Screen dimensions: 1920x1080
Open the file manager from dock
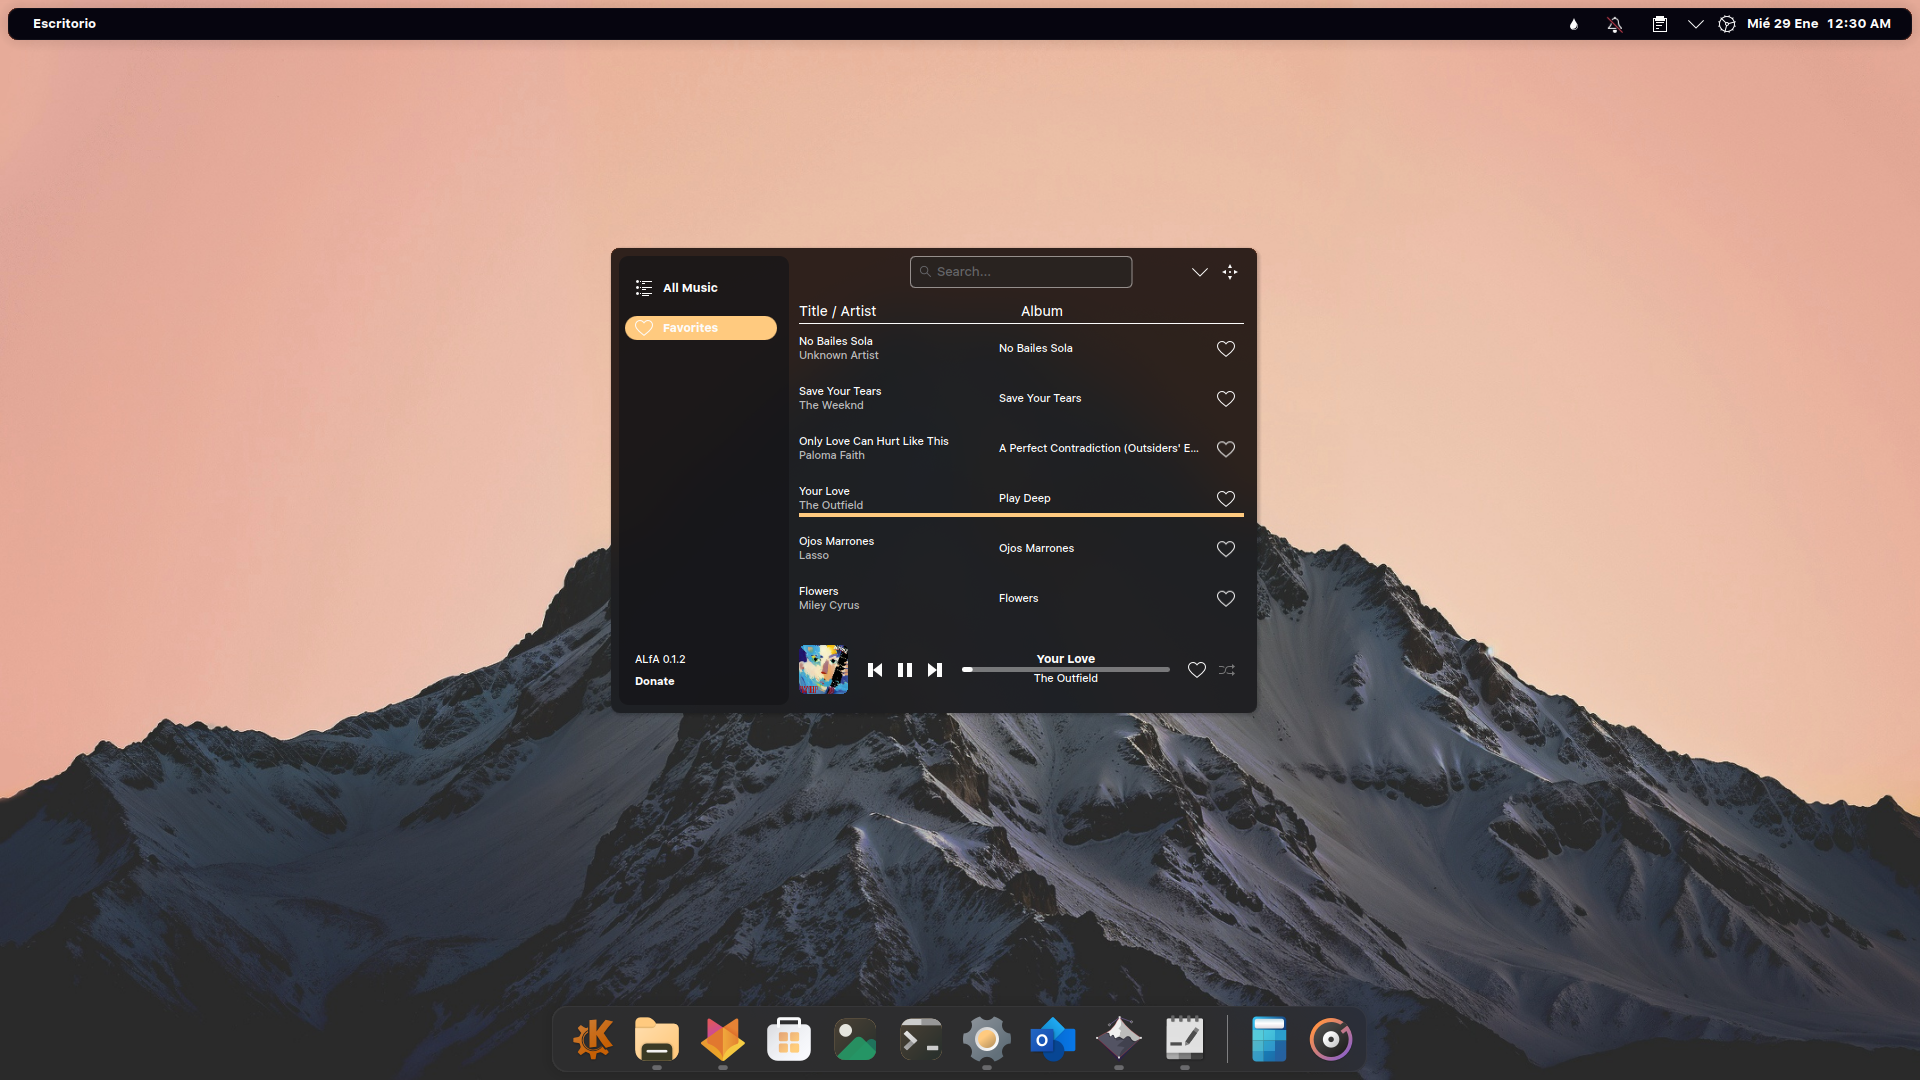(657, 1040)
